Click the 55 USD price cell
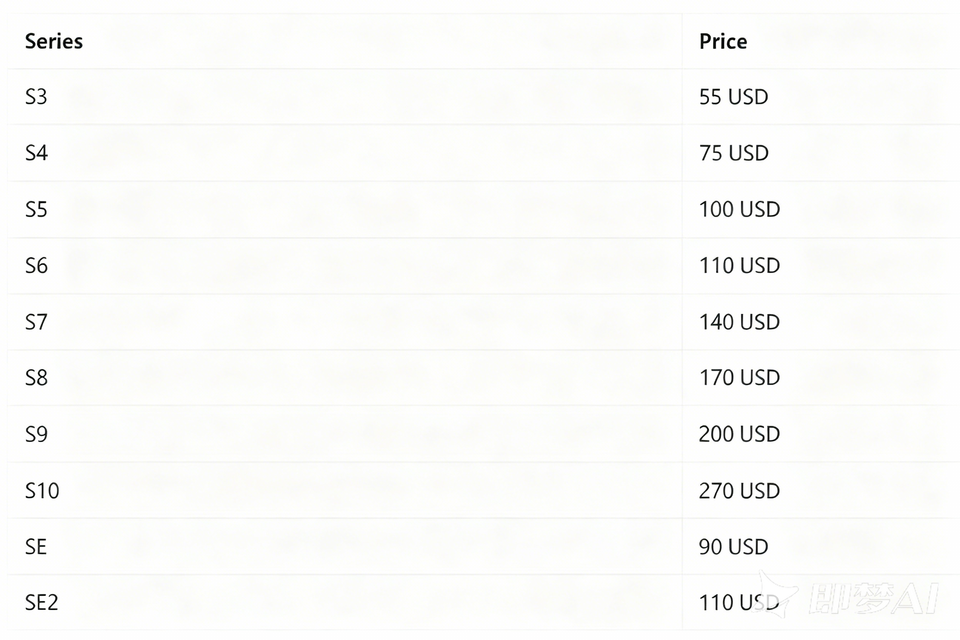Screen dimensions: 960x640 coord(734,97)
